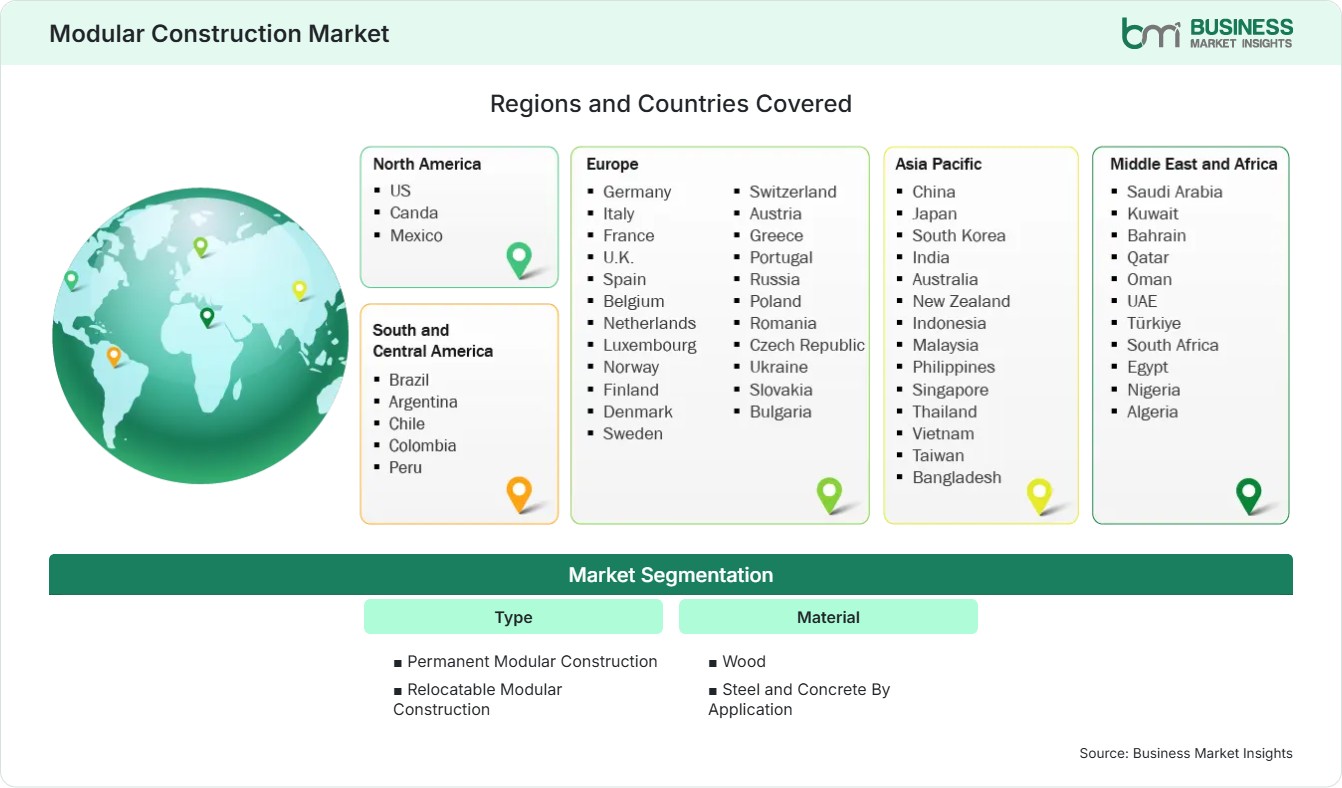Click the dark green pin on globe's Middle East
The width and height of the screenshot is (1342, 788).
click(207, 317)
